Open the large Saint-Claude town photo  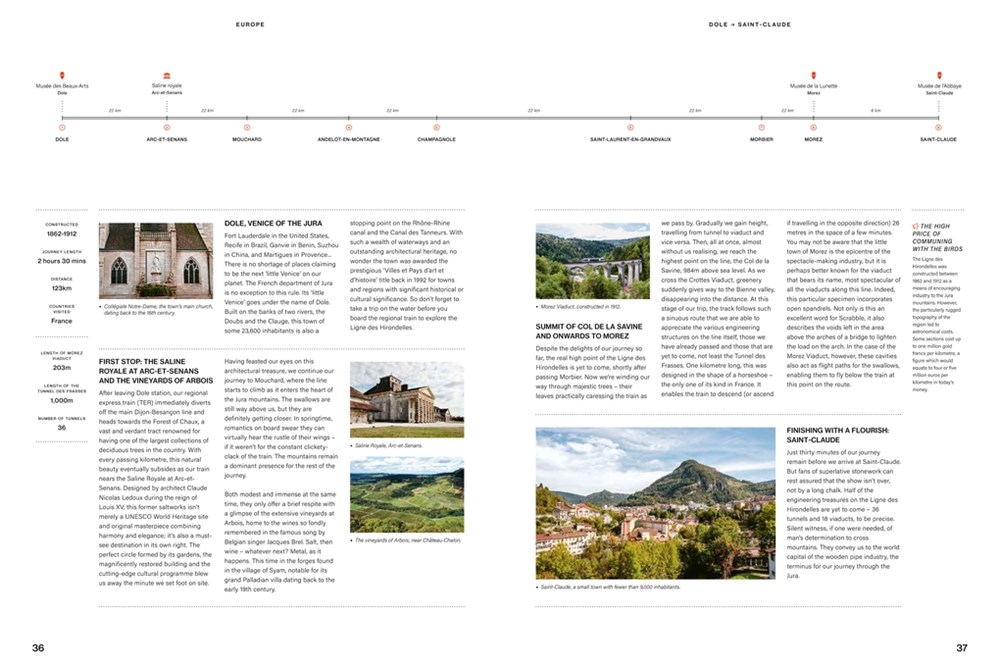tap(656, 504)
